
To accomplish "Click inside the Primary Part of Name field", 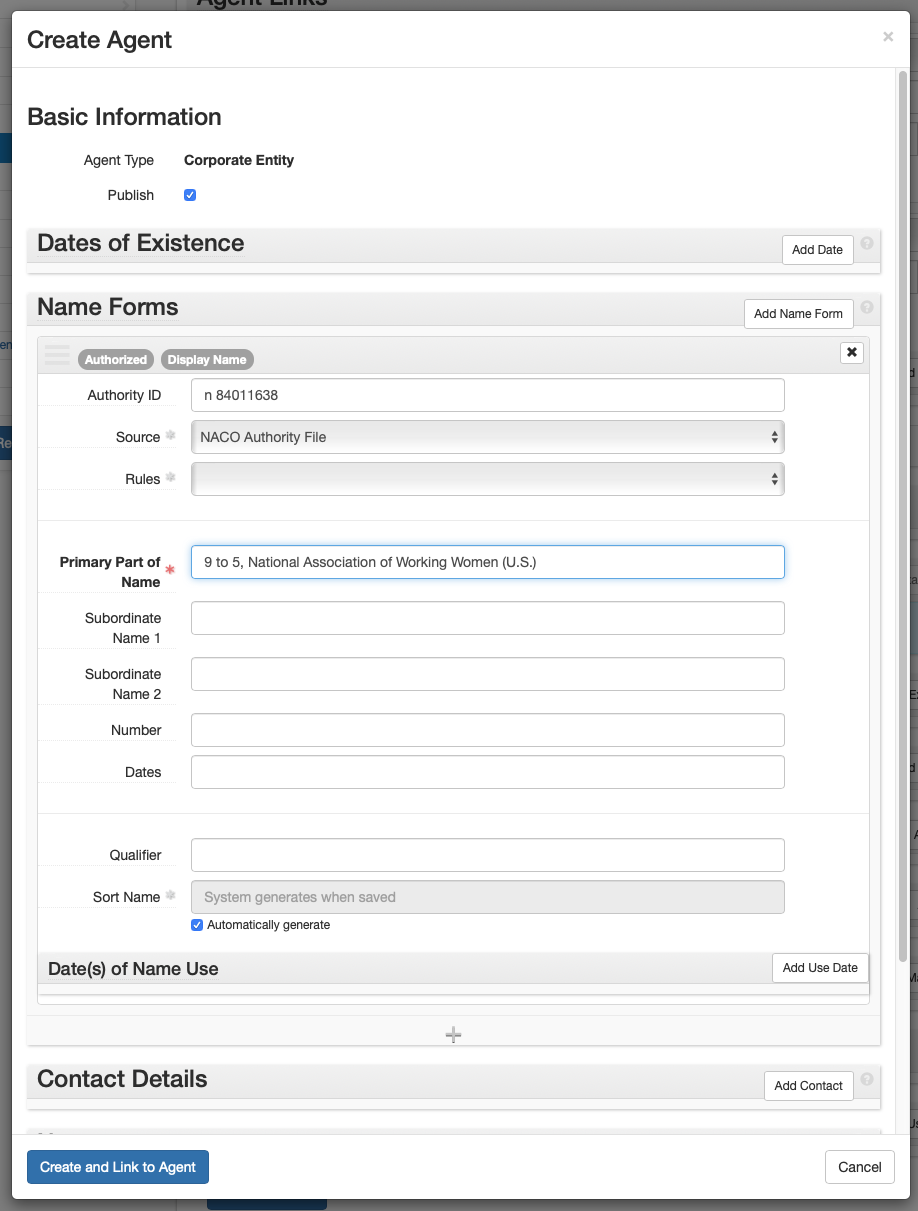I will point(487,562).
